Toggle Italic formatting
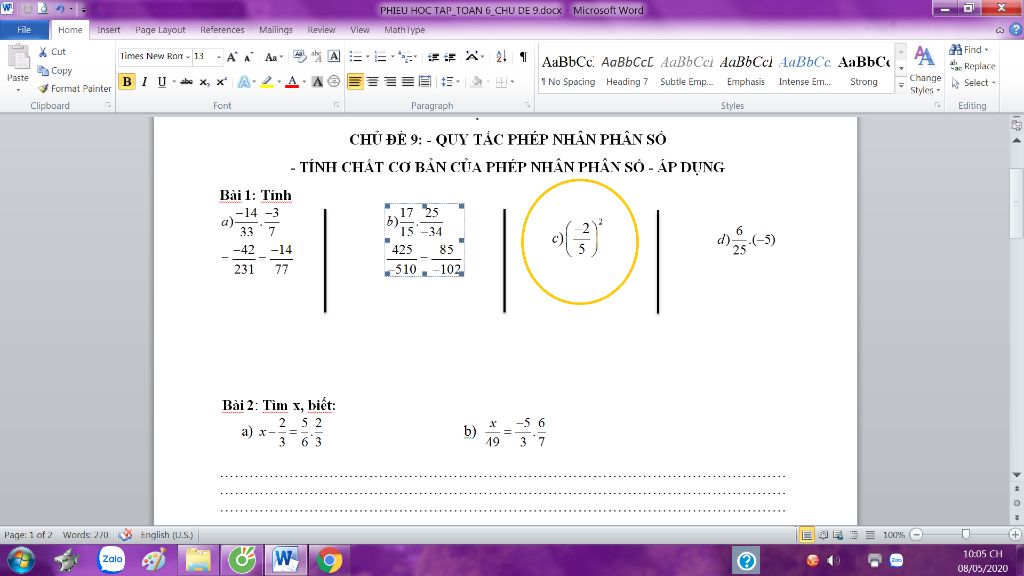Screen dimensions: 1024x576 pos(144,82)
